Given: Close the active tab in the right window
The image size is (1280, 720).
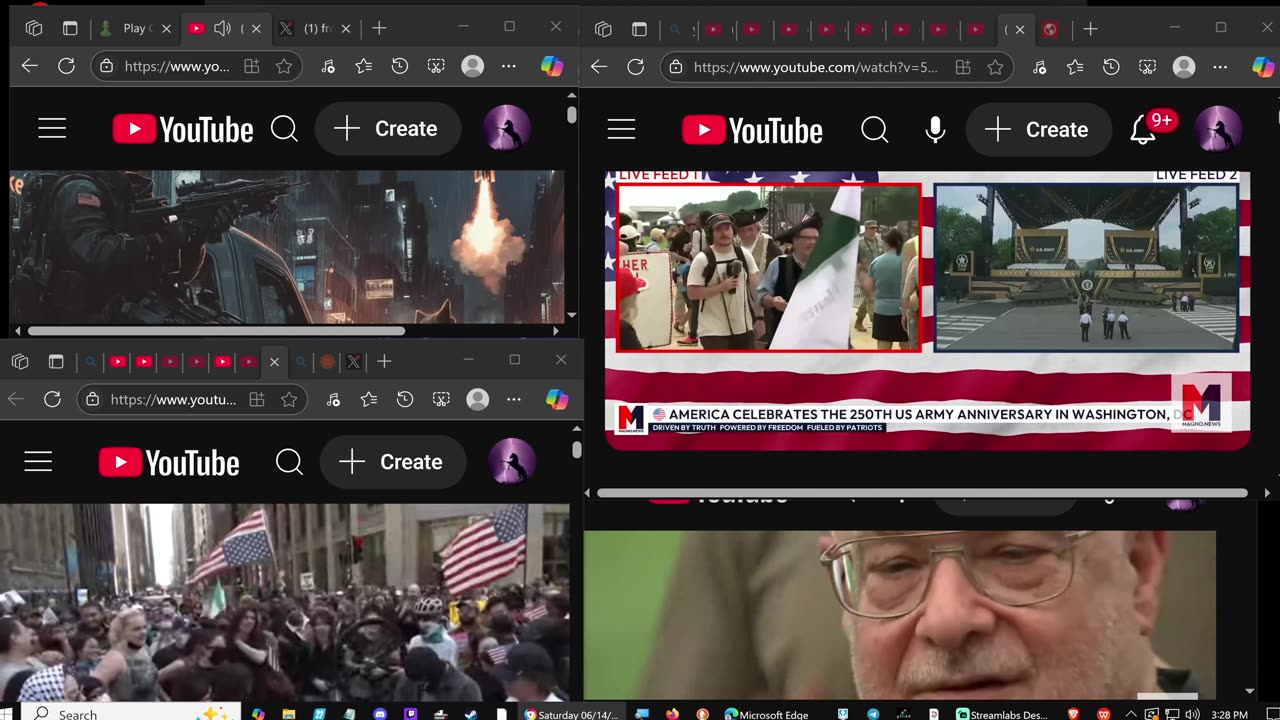Looking at the screenshot, I should coord(1019,29).
